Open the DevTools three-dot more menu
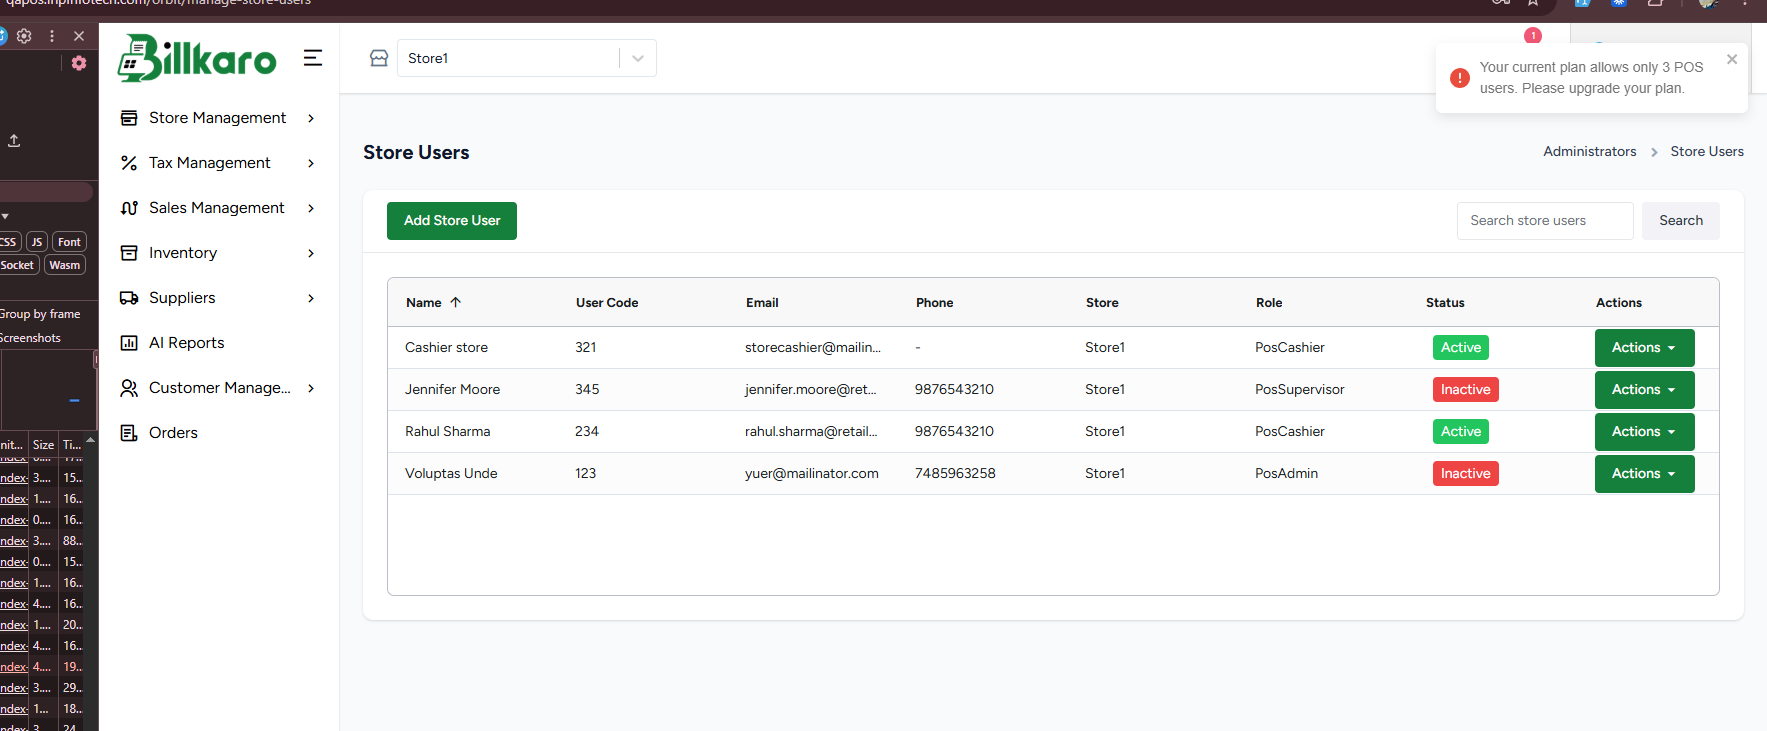 click(52, 36)
